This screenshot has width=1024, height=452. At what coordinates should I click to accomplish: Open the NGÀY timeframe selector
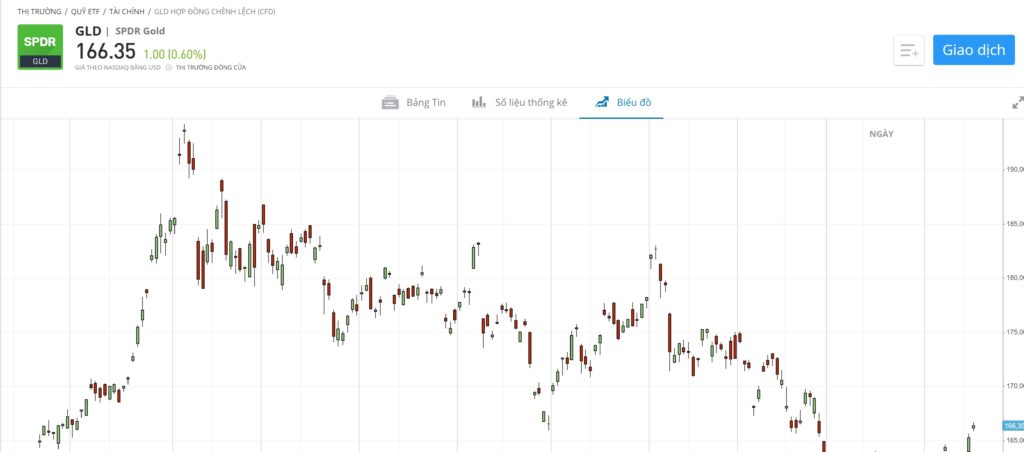click(x=881, y=134)
